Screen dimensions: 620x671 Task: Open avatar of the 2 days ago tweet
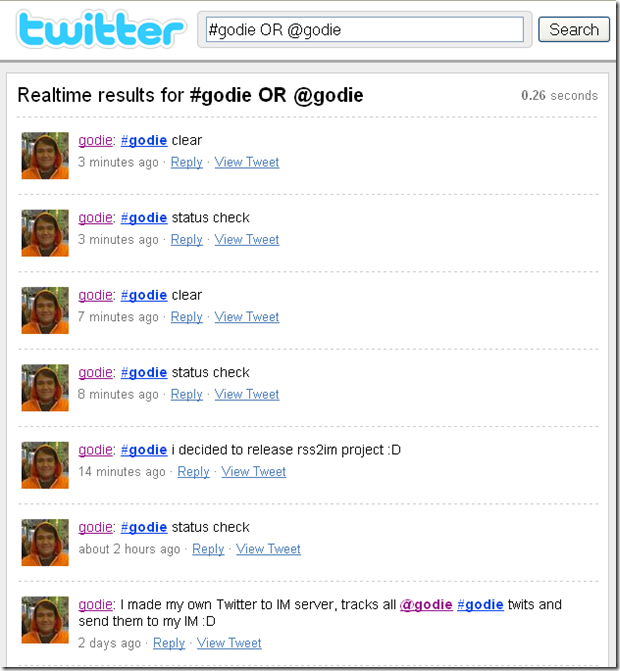45,620
